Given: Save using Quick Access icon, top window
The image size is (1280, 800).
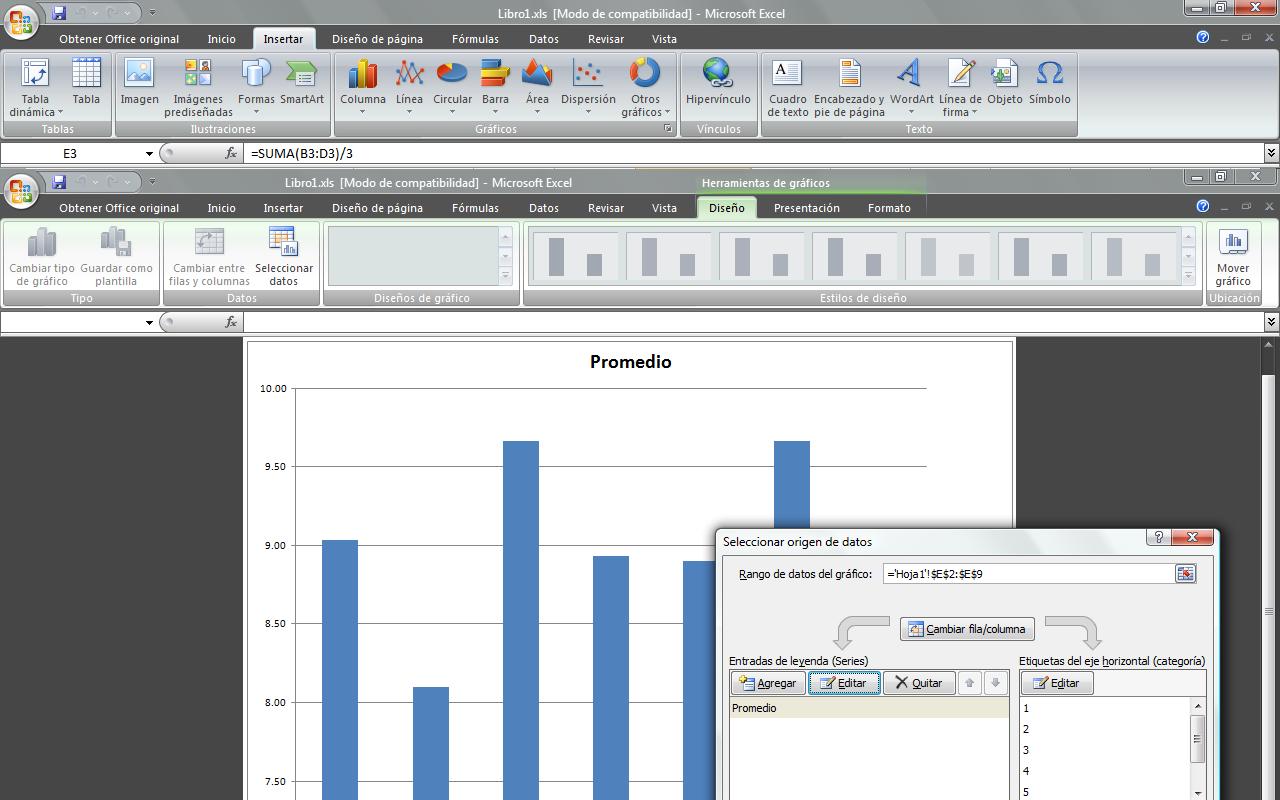Looking at the screenshot, I should pos(59,13).
